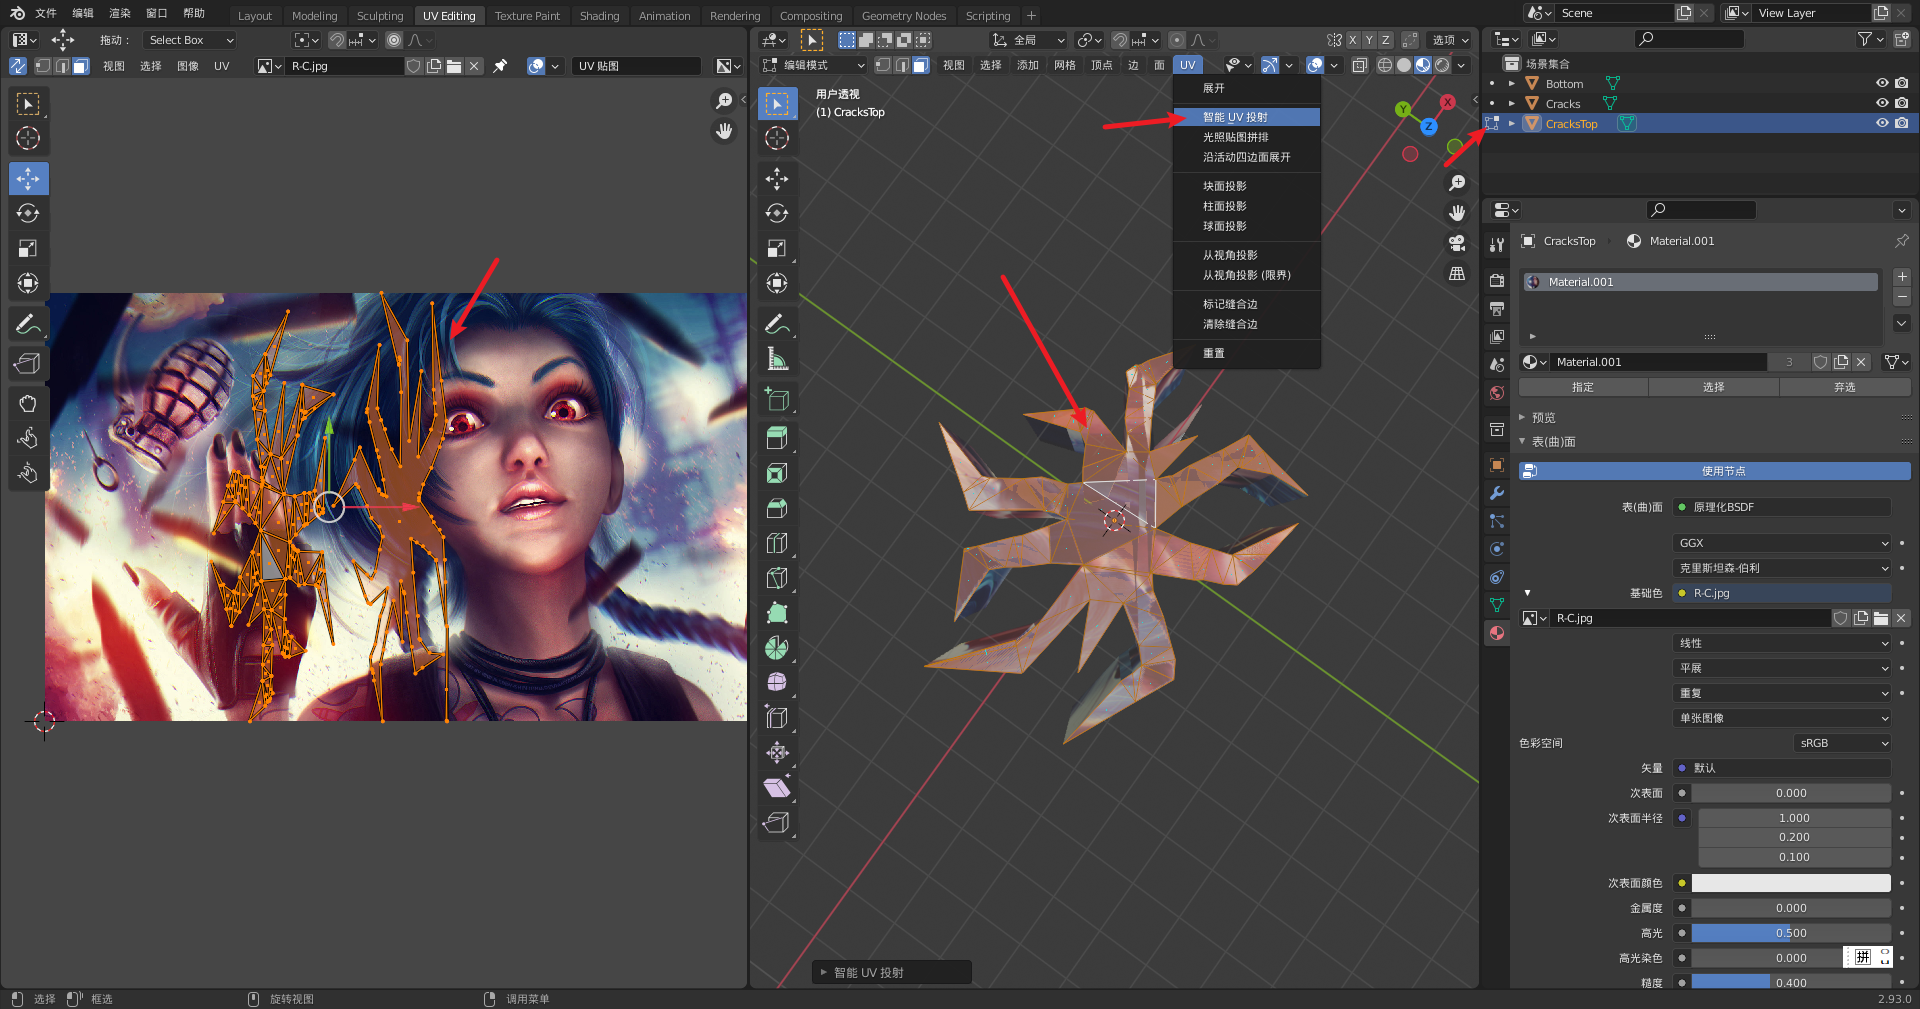This screenshot has width=1920, height=1009.
Task: Open the Object Data properties tab
Action: pos(1497,604)
